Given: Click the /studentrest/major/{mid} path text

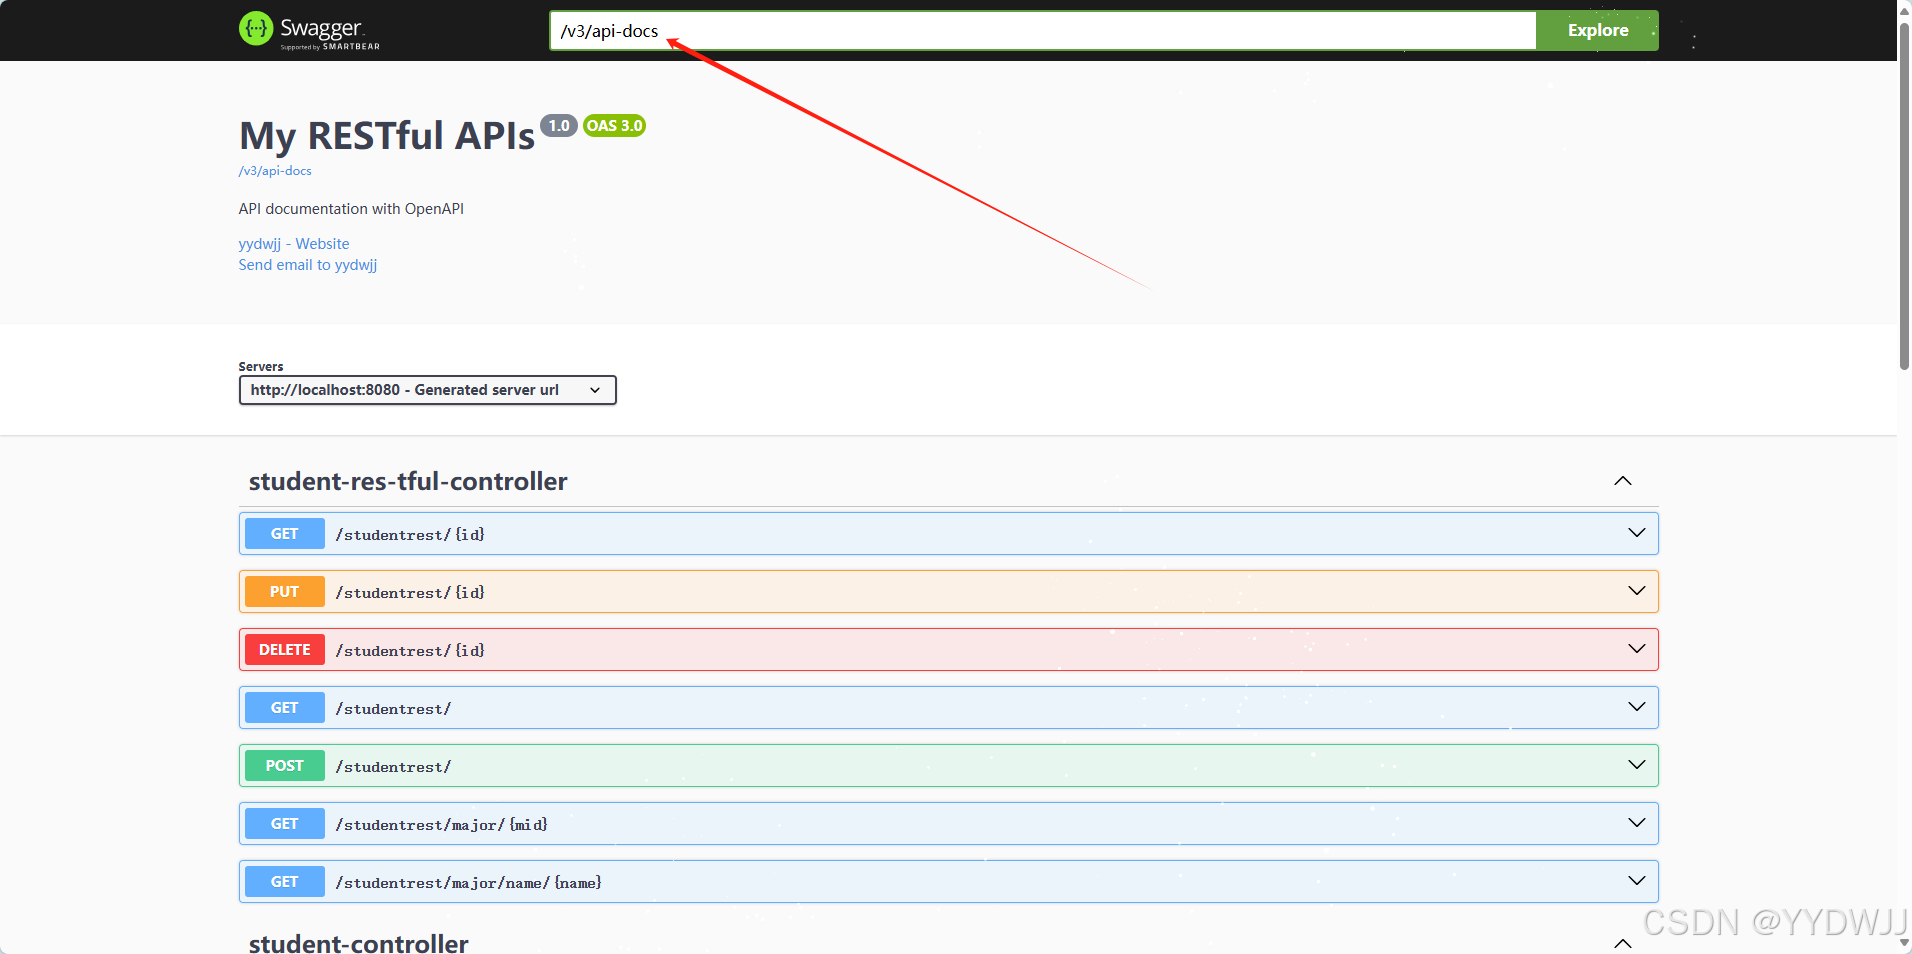Looking at the screenshot, I should (442, 825).
